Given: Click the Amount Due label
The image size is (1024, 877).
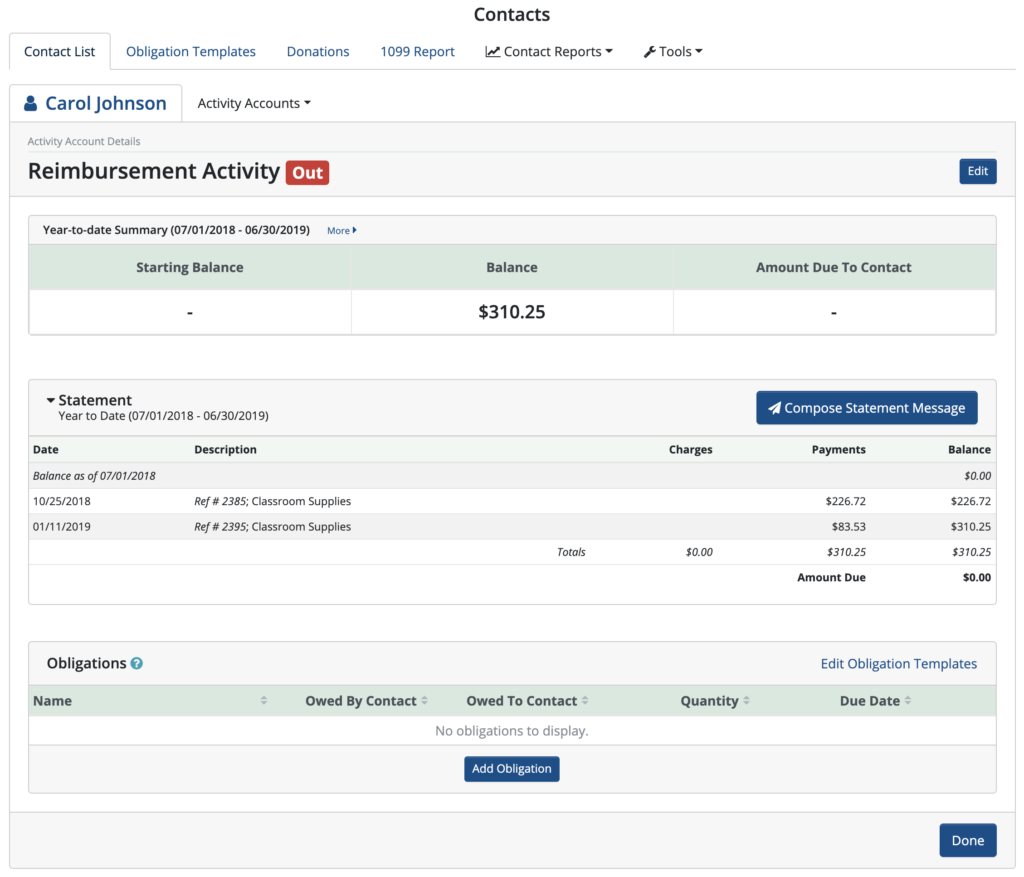Looking at the screenshot, I should [831, 578].
